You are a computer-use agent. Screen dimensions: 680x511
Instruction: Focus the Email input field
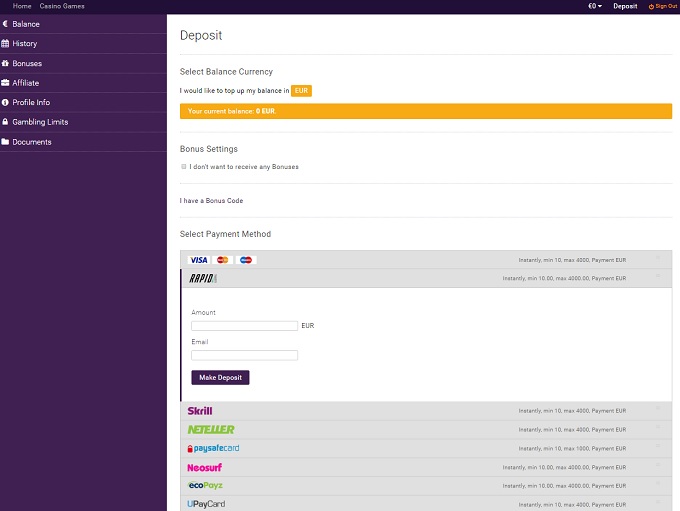pyautogui.click(x=244, y=355)
